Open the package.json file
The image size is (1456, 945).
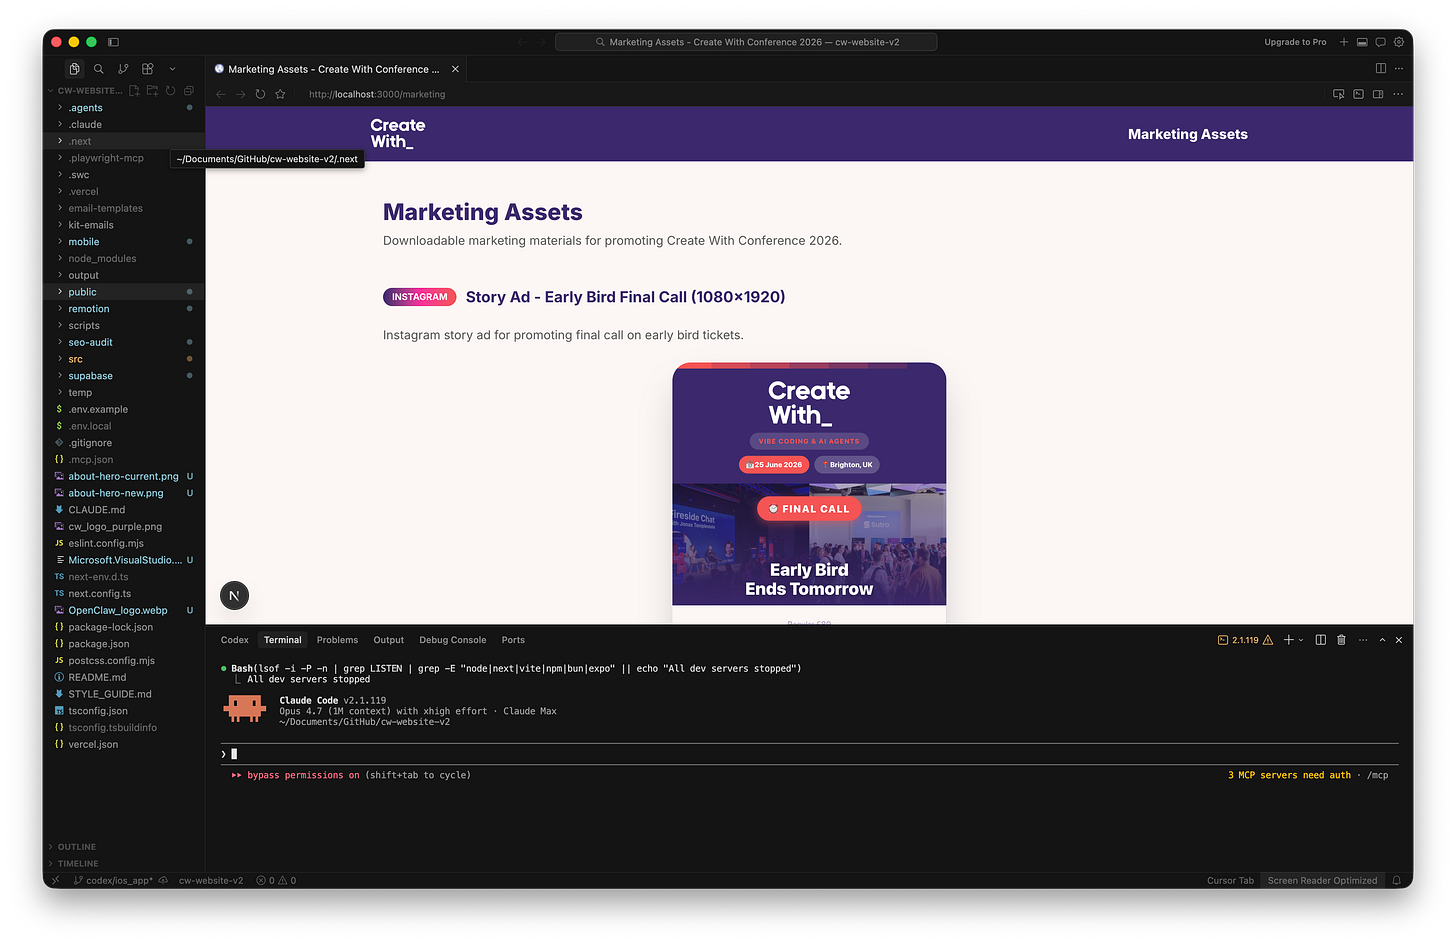tap(124, 644)
